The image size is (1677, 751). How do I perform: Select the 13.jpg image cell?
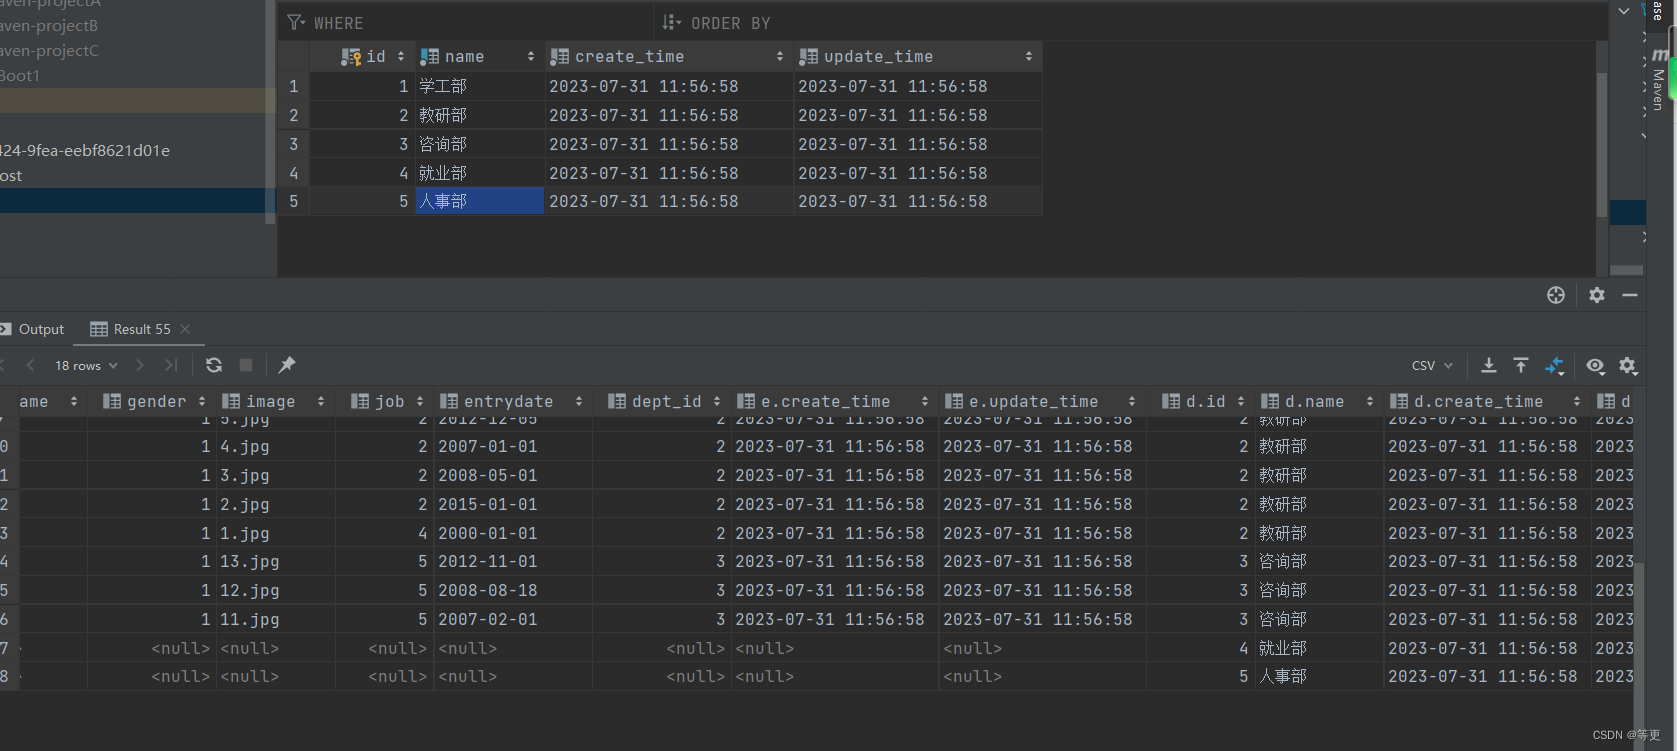tap(275, 561)
